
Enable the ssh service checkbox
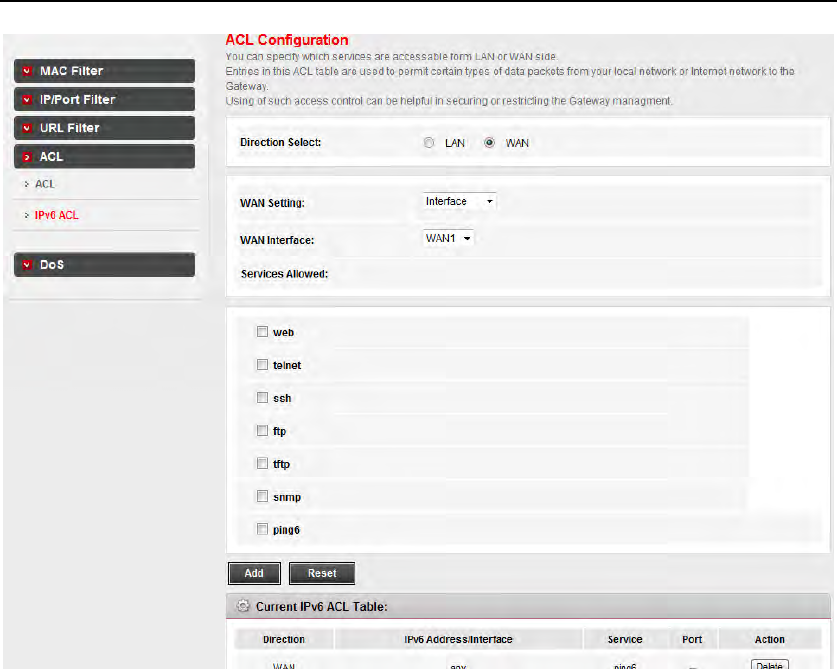coord(262,398)
